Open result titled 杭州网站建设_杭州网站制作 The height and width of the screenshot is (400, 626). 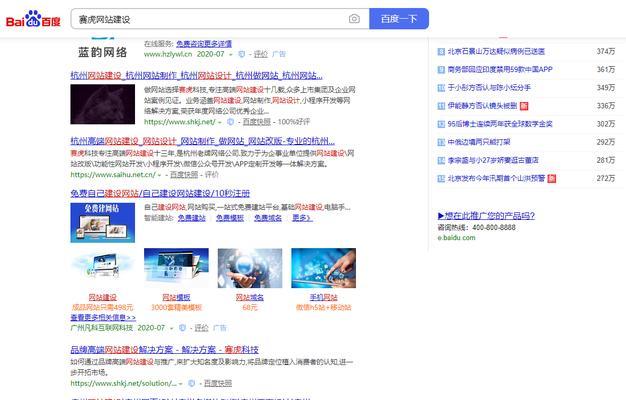[196, 75]
